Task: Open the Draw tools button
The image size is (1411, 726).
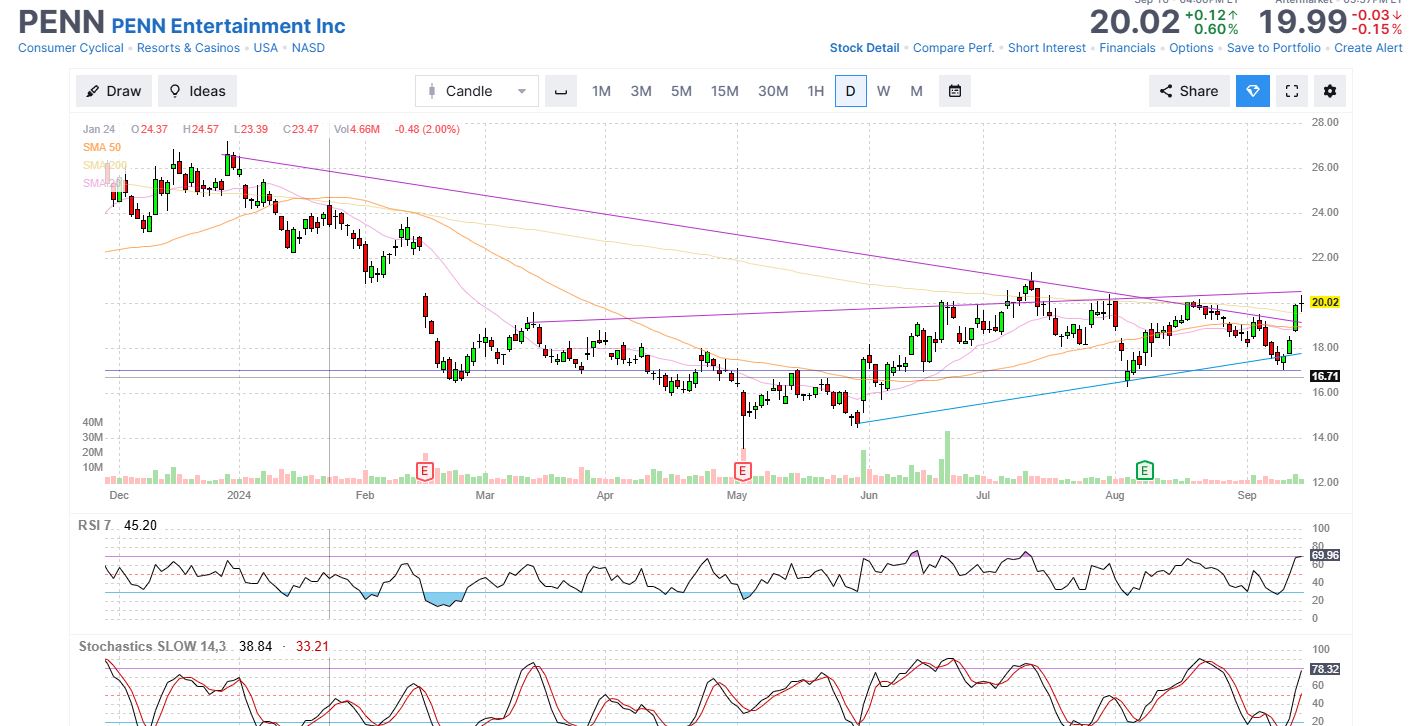Action: tap(114, 91)
